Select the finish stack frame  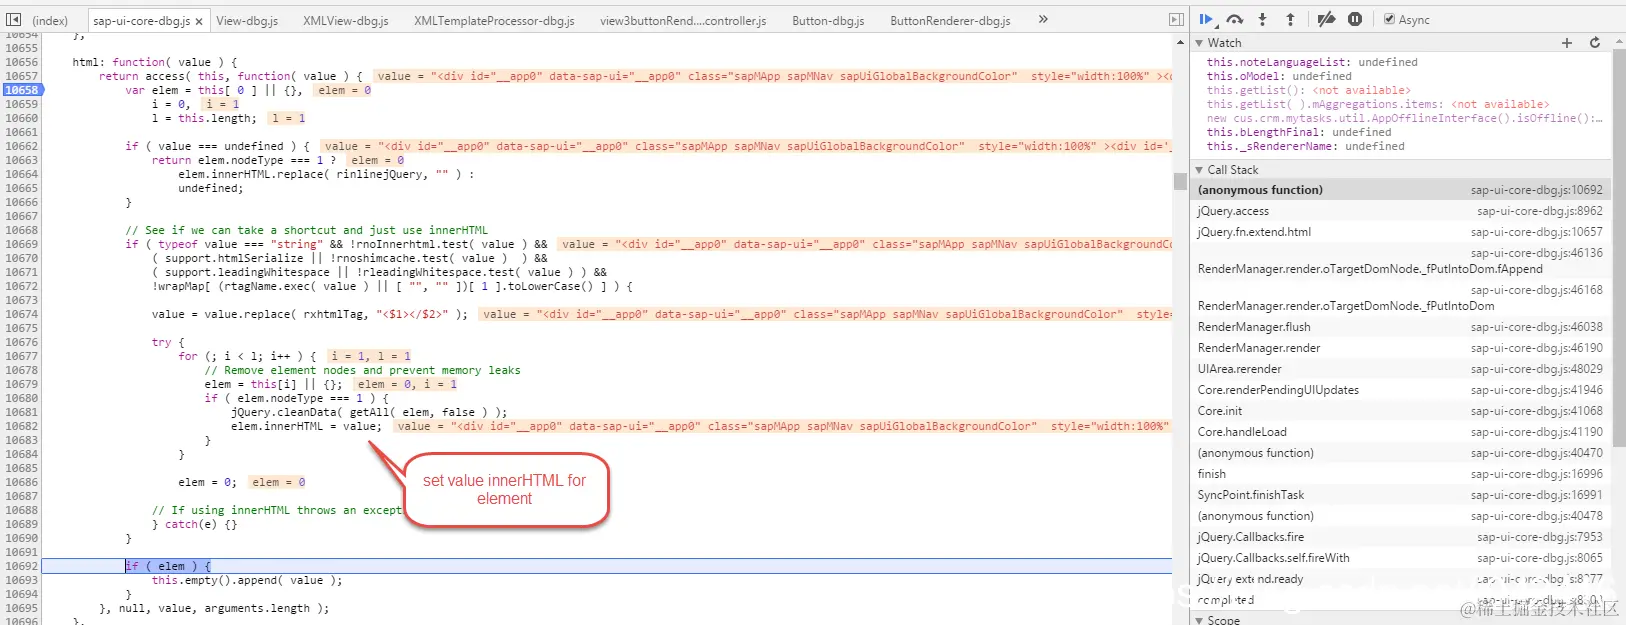pos(1400,474)
